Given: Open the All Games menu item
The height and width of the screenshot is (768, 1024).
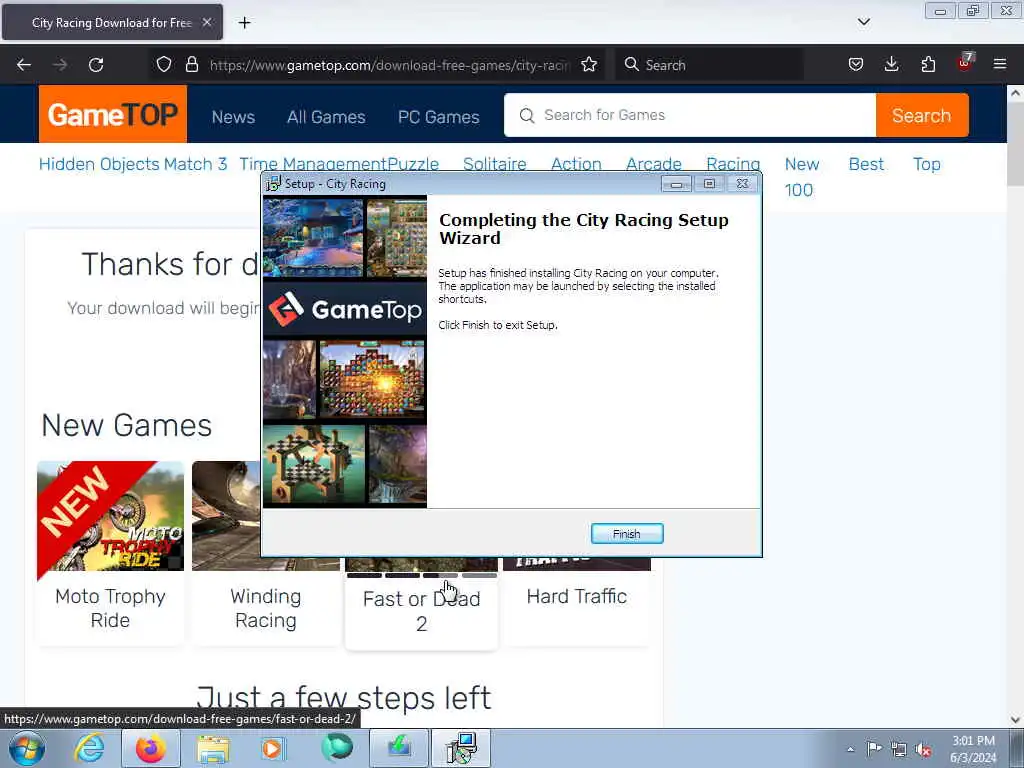Looking at the screenshot, I should [x=326, y=117].
